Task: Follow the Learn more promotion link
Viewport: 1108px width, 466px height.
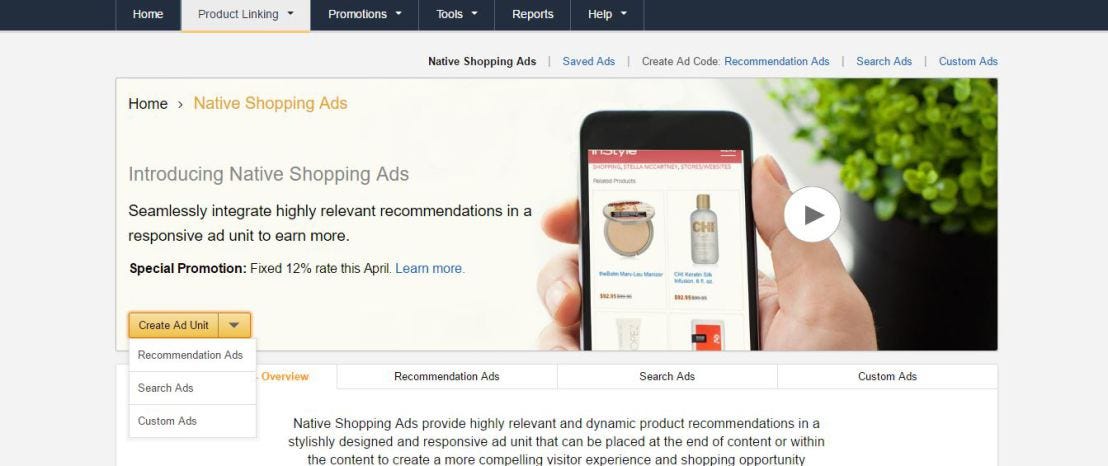Action: [430, 269]
